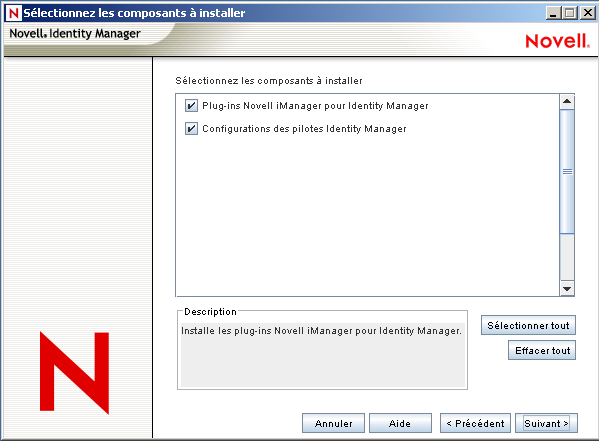
Task: Cancel installation with Annuler button
Action: coord(333,423)
